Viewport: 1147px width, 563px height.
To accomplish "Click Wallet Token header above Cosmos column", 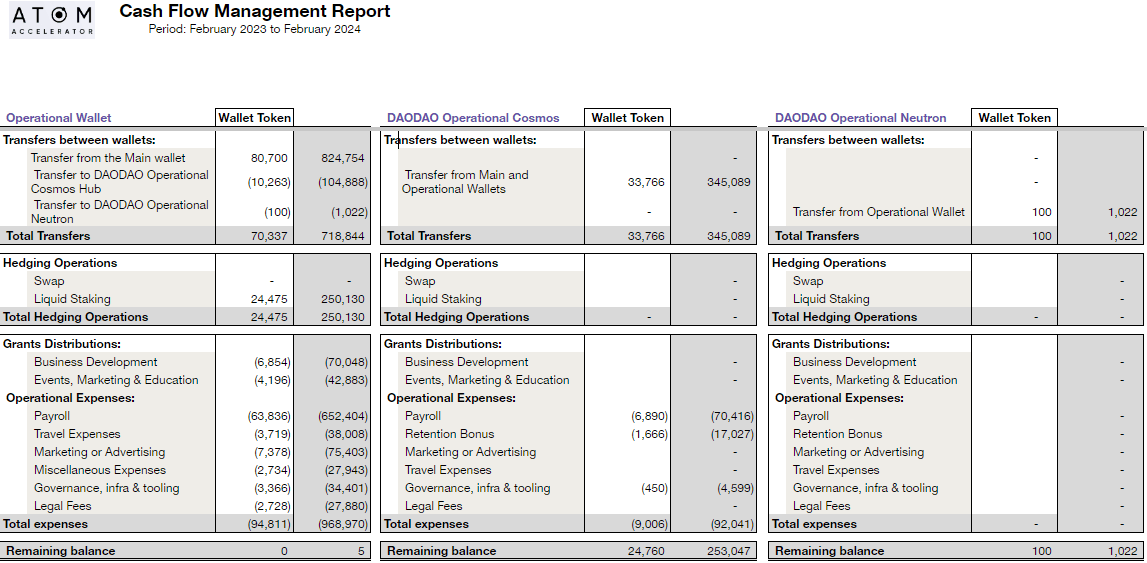I will [x=627, y=118].
